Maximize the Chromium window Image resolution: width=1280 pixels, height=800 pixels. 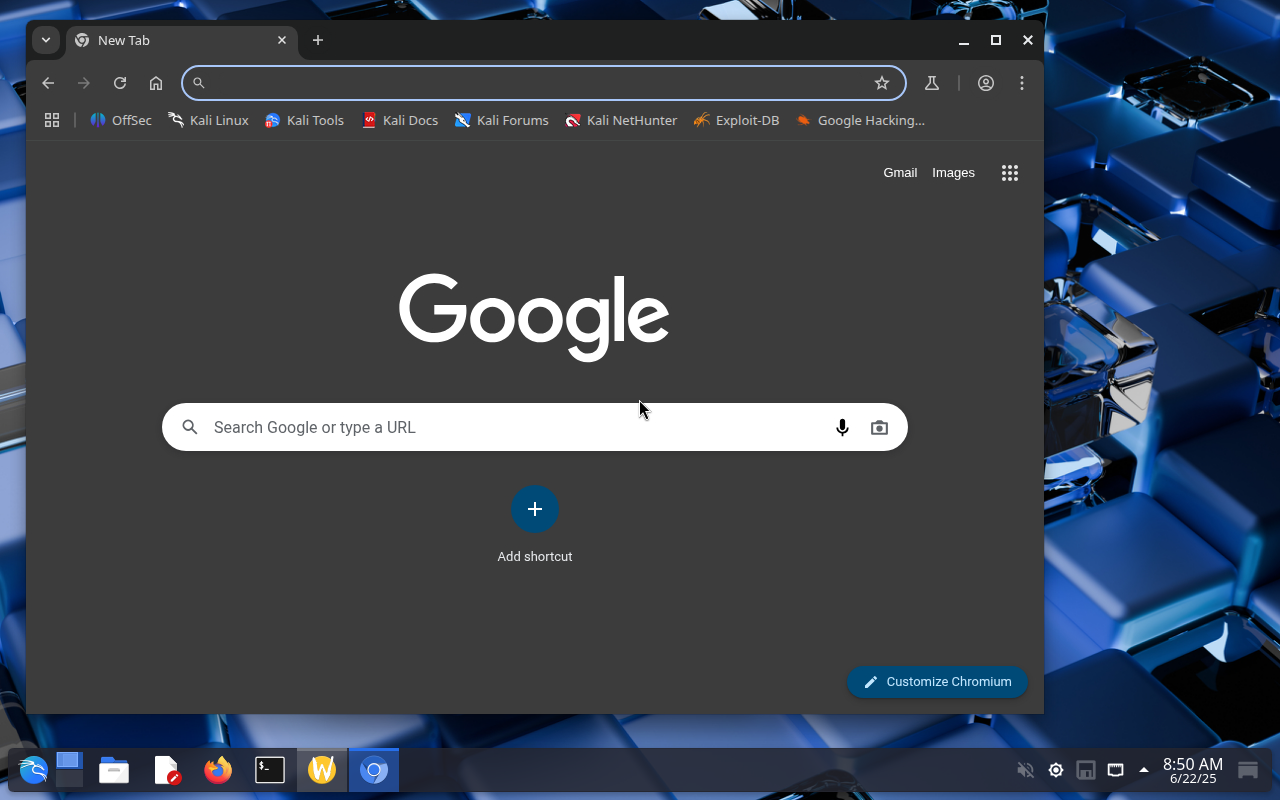pos(996,40)
